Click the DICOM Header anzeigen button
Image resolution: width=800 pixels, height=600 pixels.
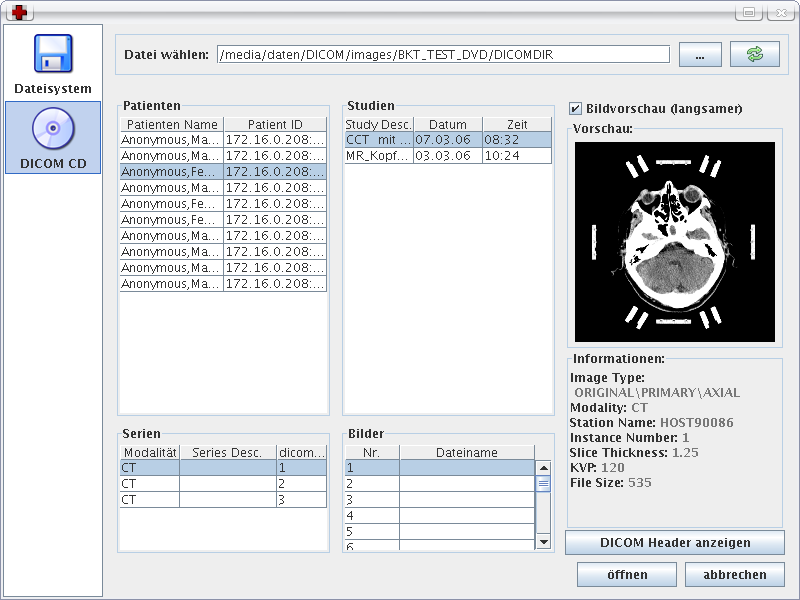coord(674,542)
